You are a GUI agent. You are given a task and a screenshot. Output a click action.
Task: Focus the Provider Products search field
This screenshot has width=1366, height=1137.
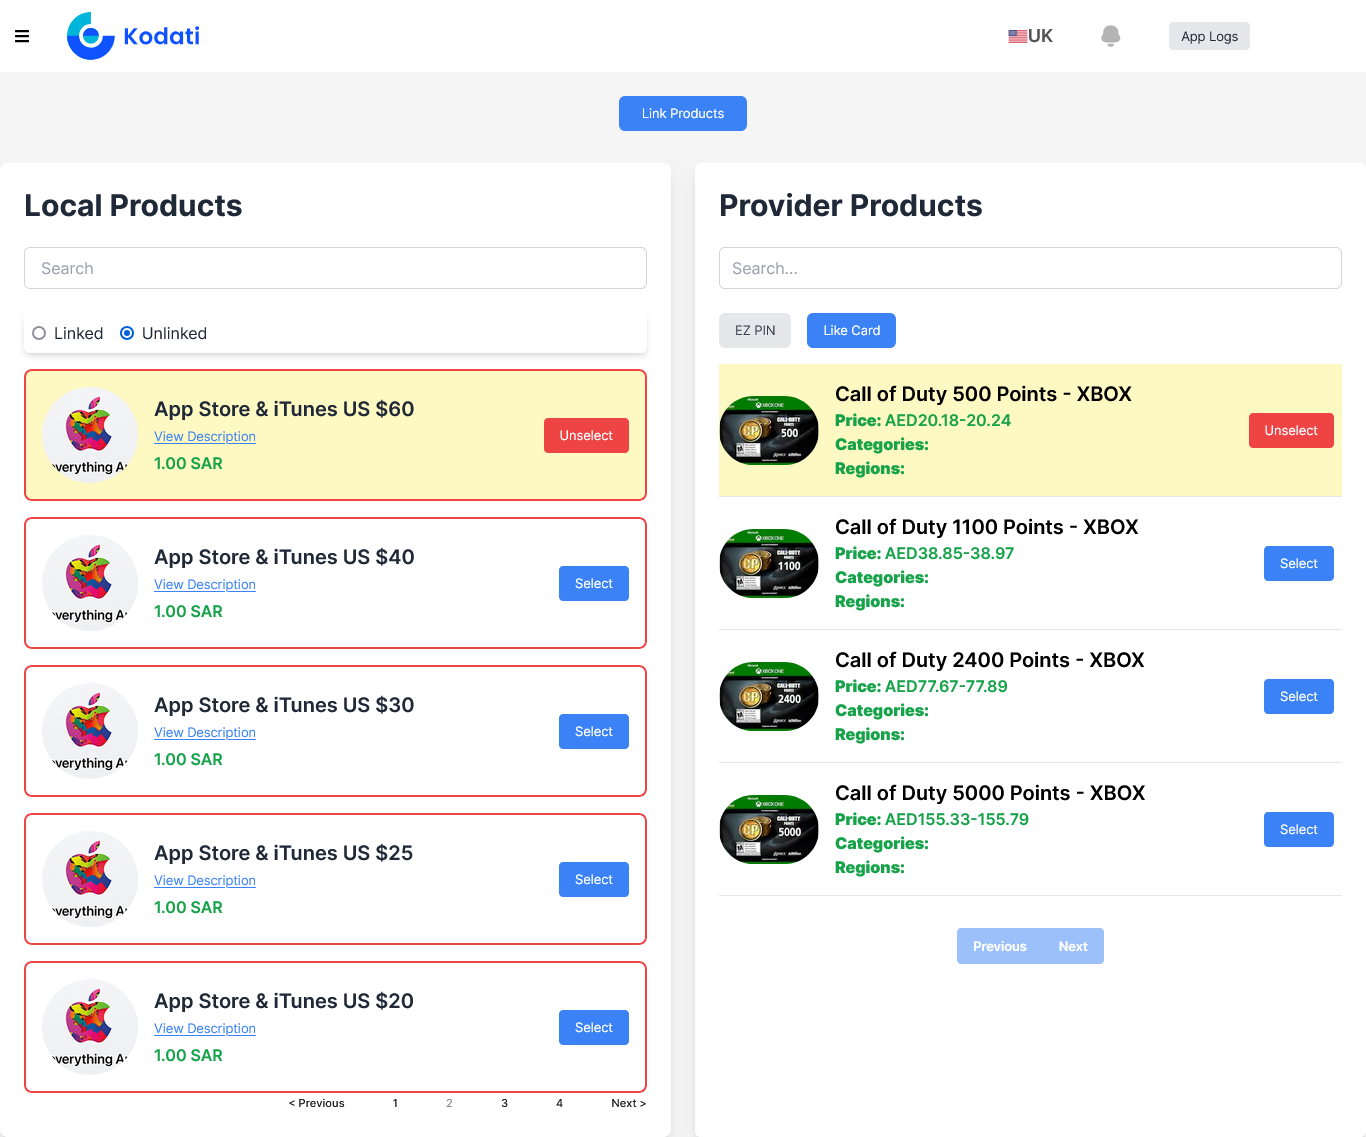pyautogui.click(x=1030, y=268)
